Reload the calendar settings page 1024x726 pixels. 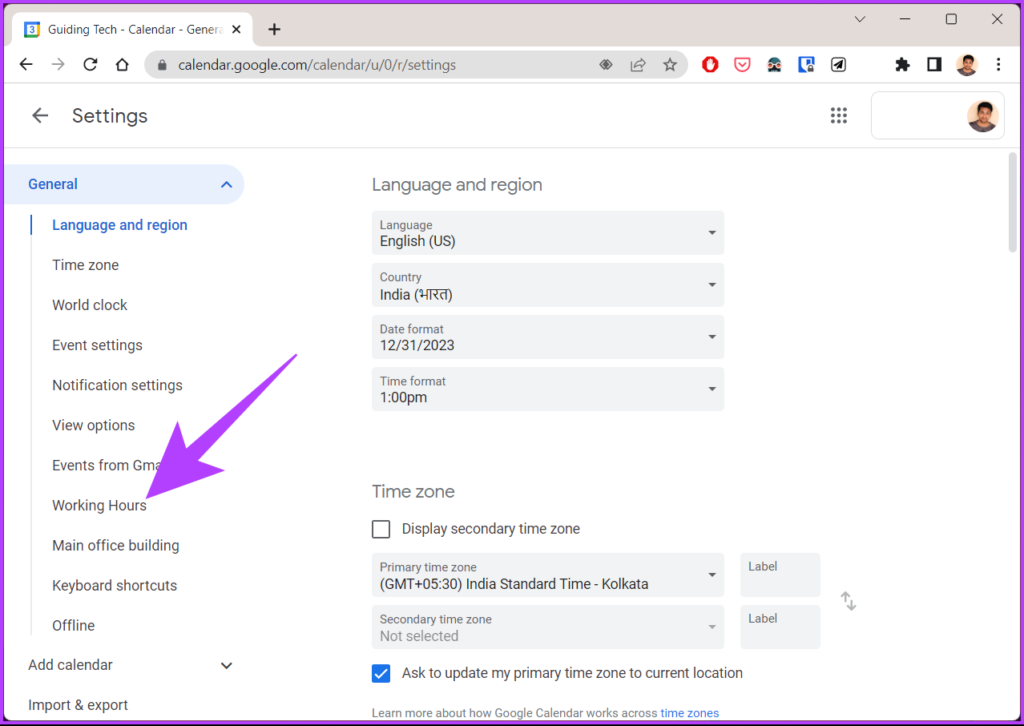tap(90, 65)
